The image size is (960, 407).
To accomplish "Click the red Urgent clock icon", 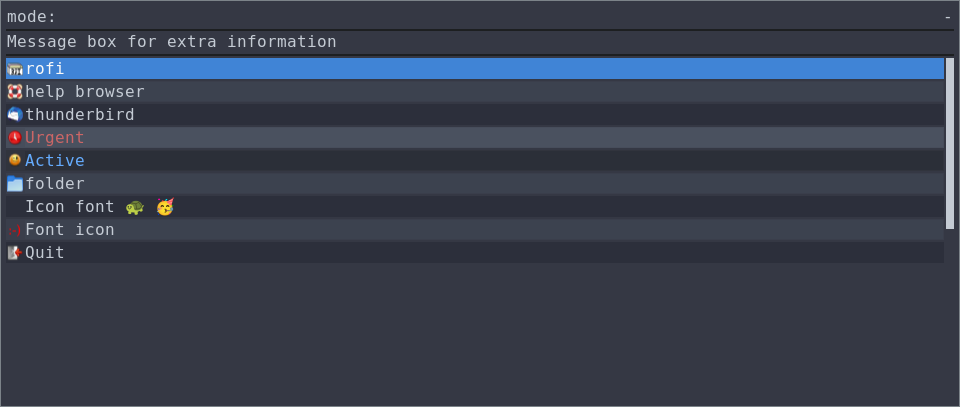I will point(15,138).
